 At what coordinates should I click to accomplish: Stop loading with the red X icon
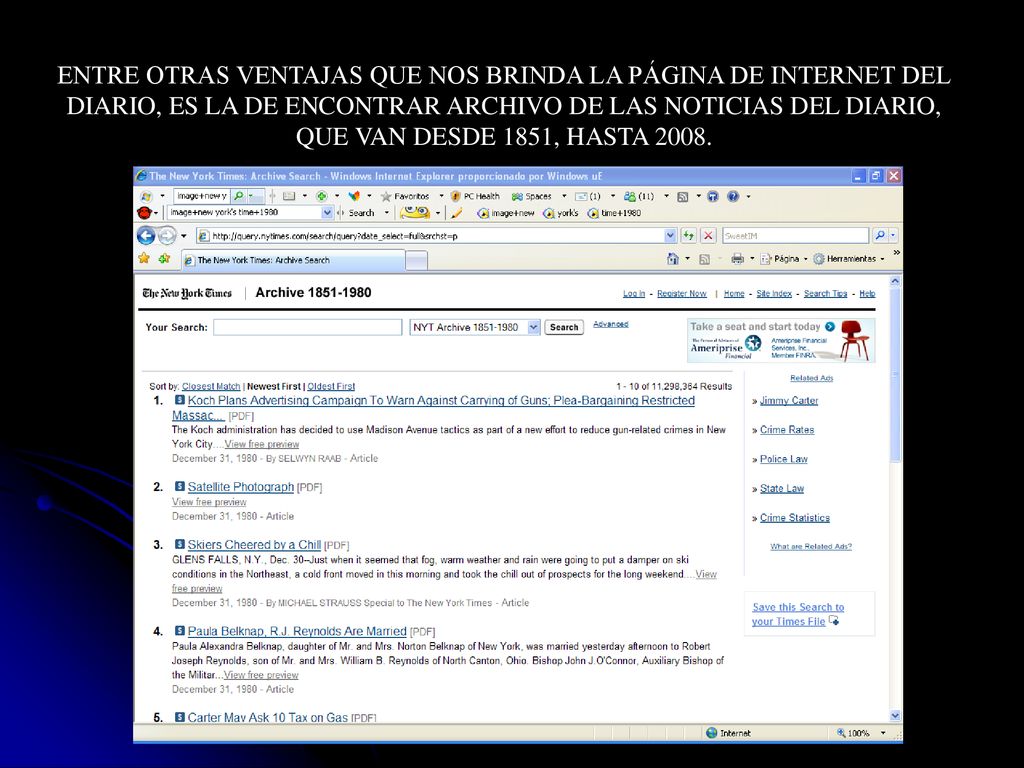tap(708, 236)
